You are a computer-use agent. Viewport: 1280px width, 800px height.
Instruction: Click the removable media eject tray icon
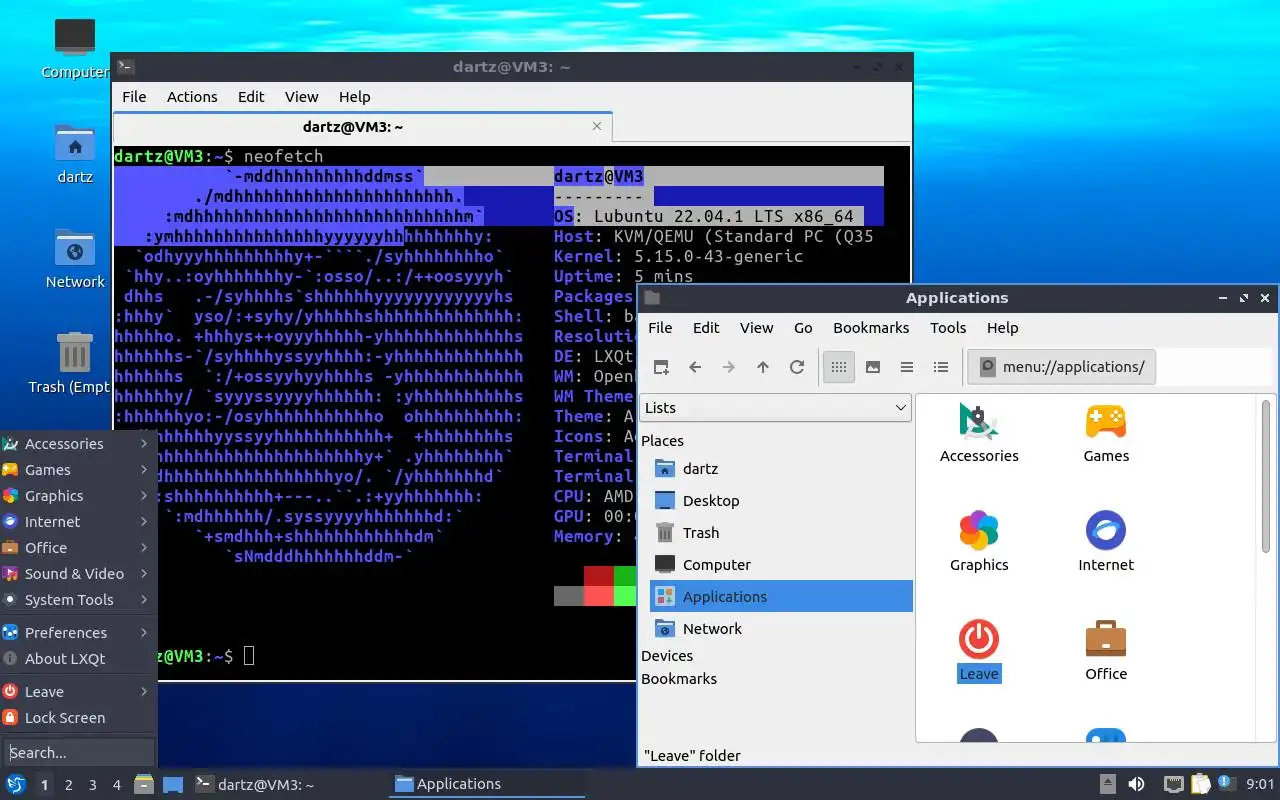pyautogui.click(x=1107, y=784)
